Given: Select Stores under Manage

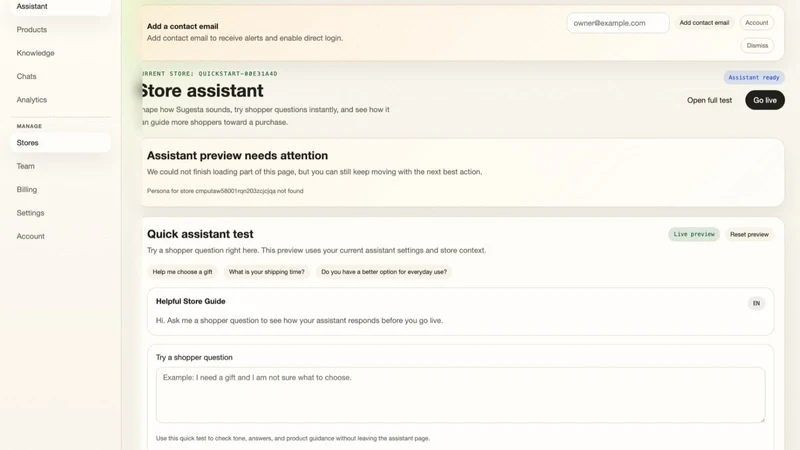Looking at the screenshot, I should (60, 143).
